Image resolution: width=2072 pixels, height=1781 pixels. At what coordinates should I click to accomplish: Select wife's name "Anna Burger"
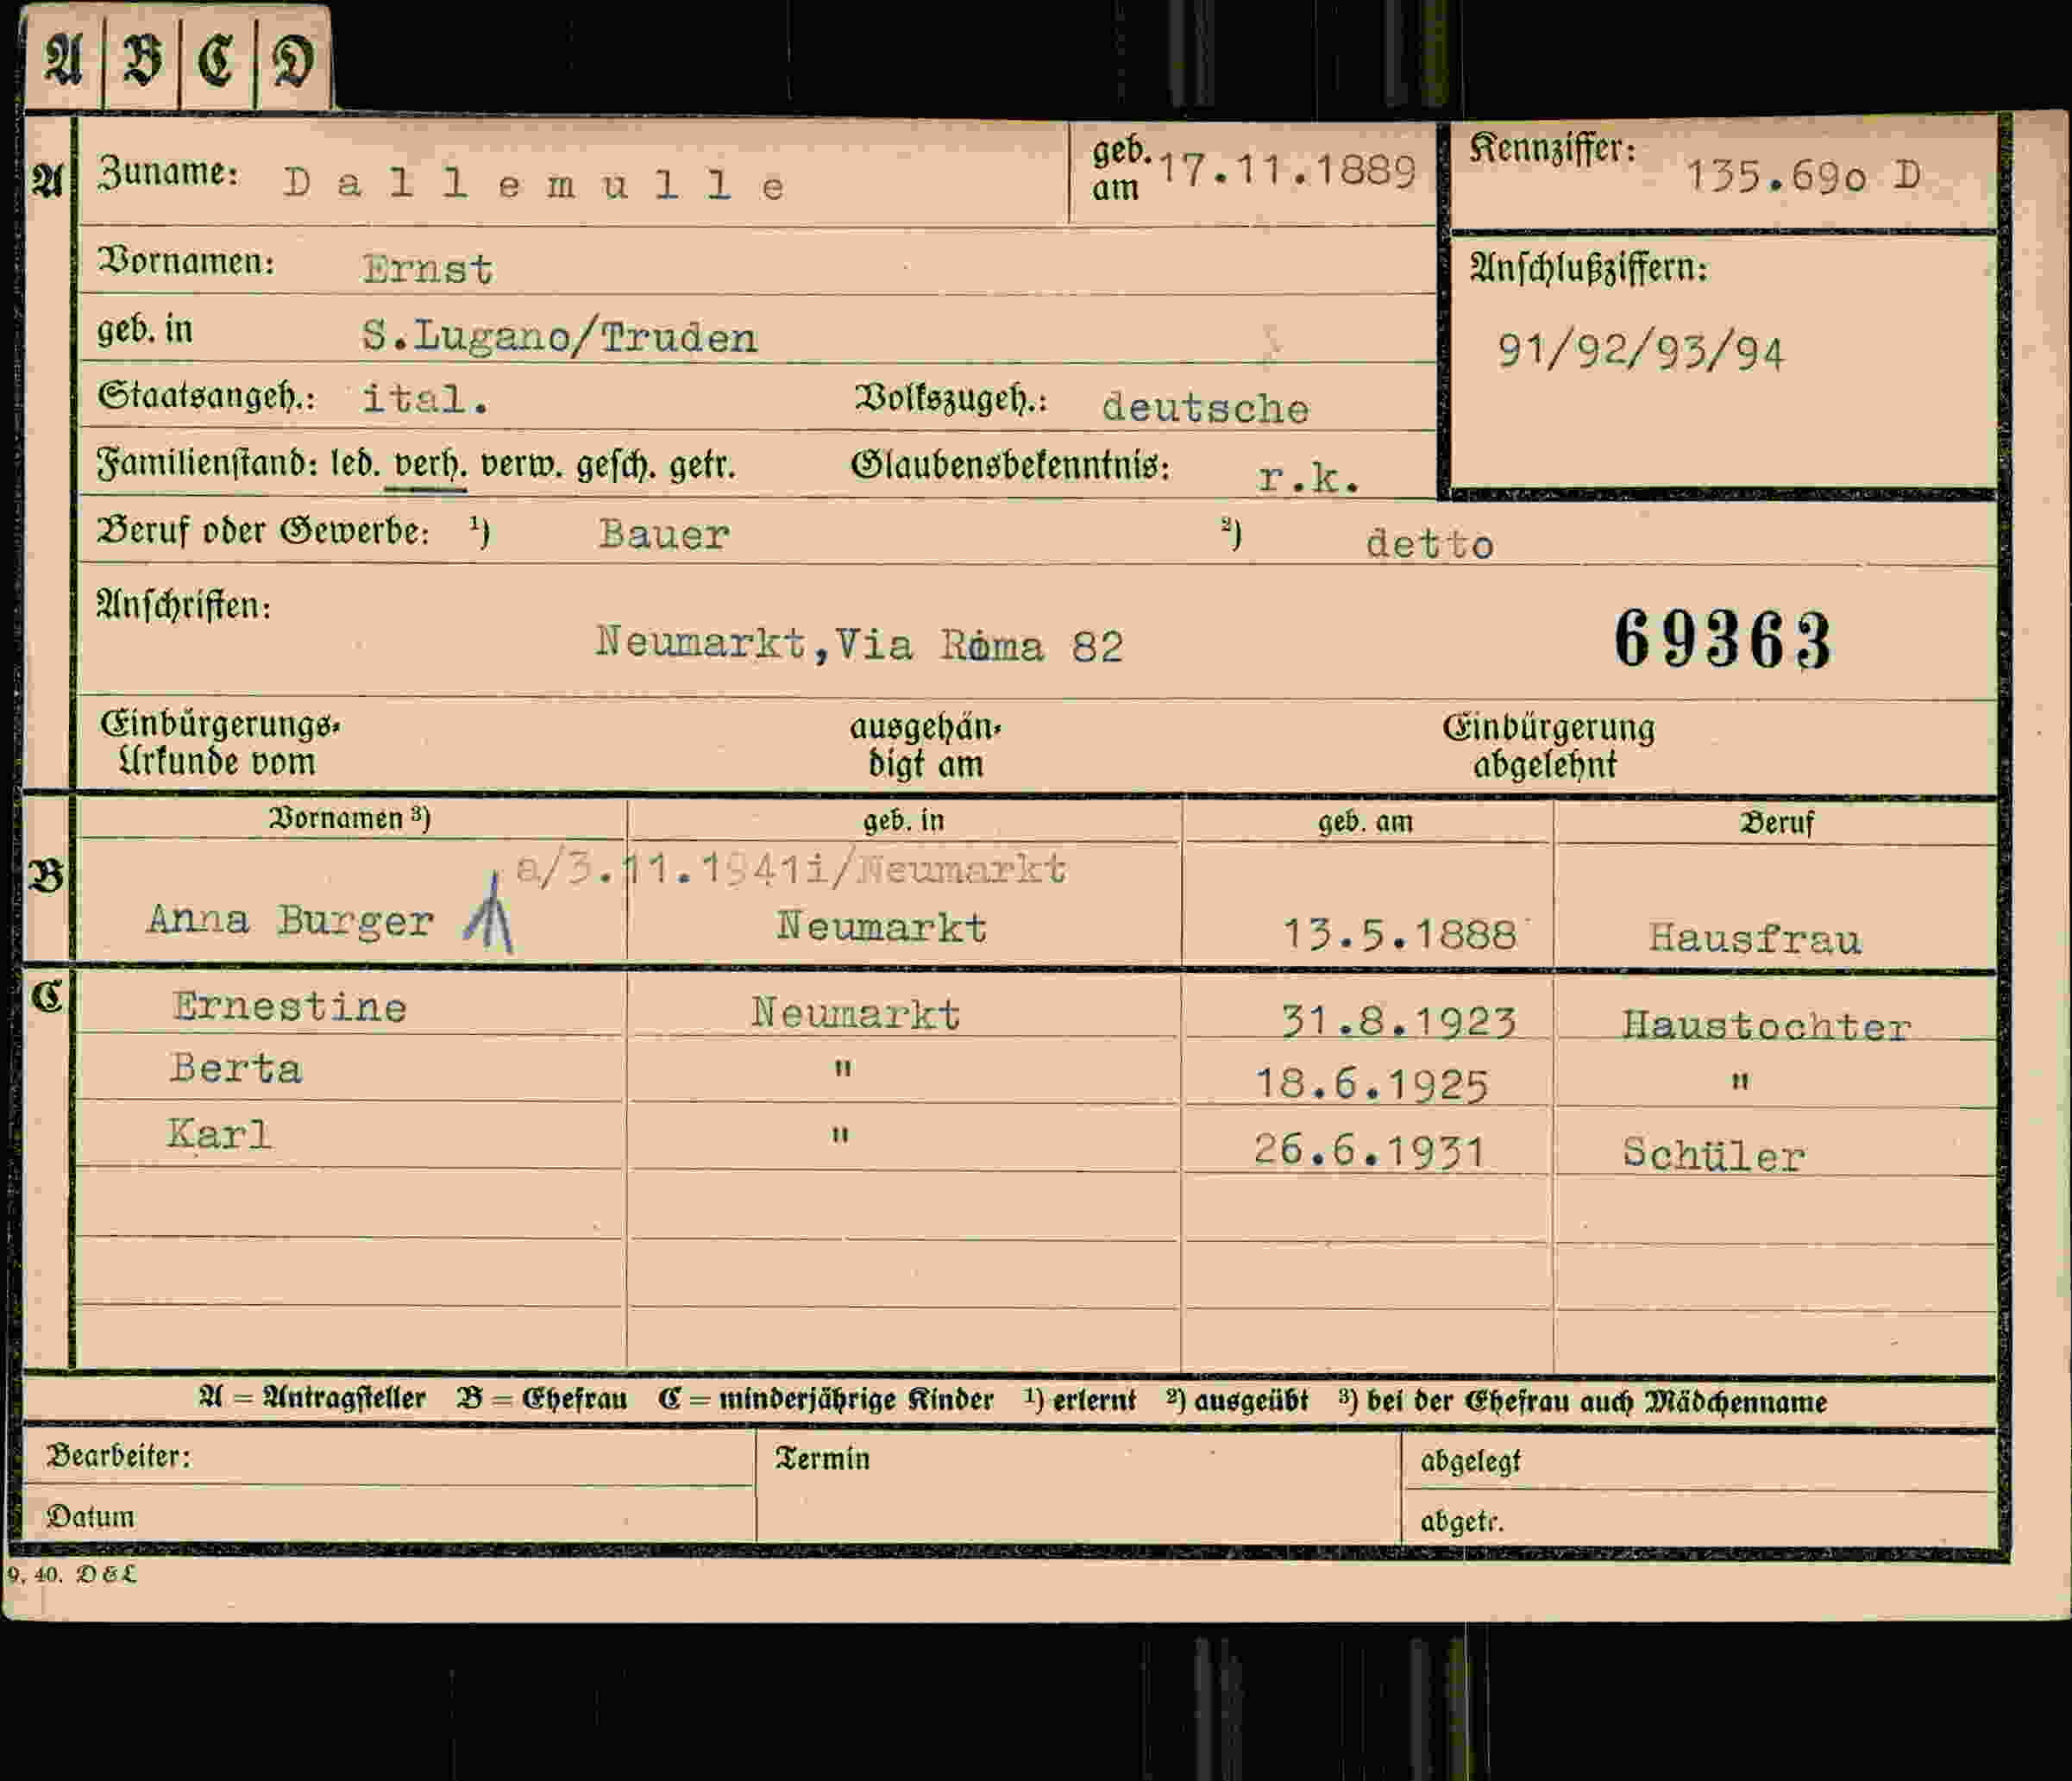[290, 920]
